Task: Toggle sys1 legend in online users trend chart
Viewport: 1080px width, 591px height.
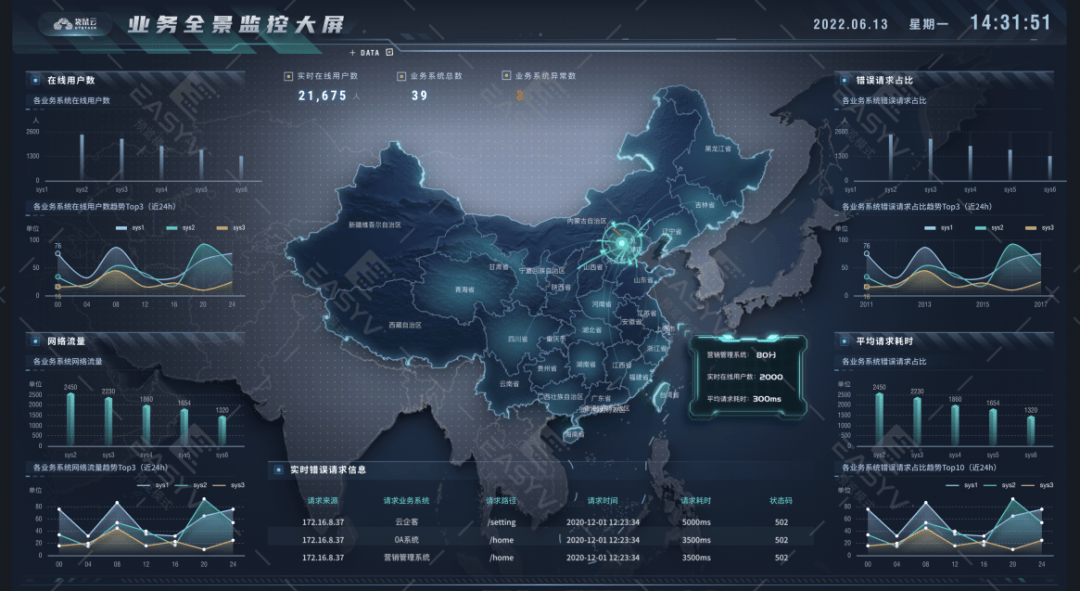Action: point(130,227)
